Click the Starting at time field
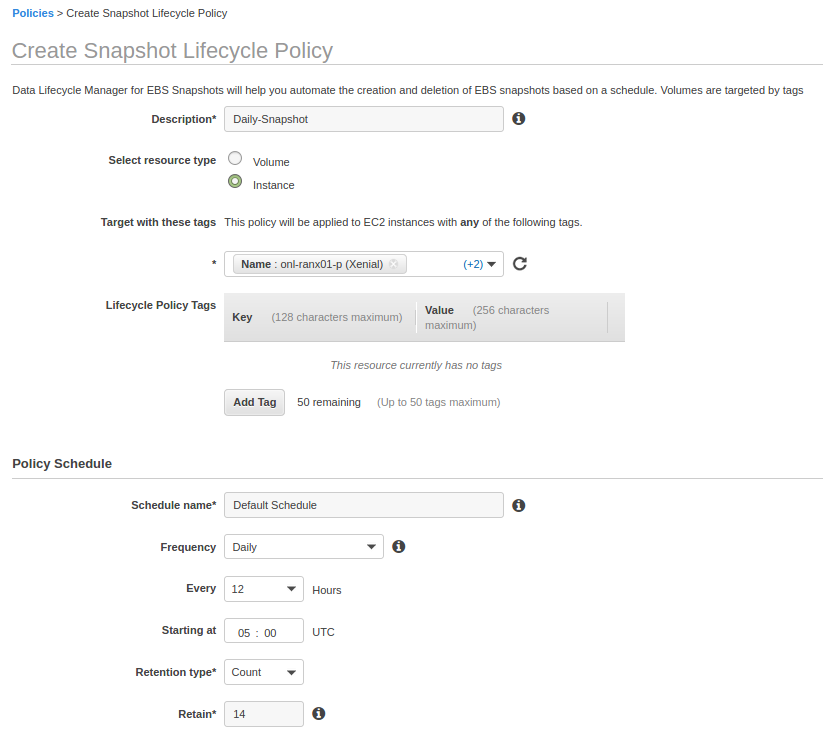 [x=264, y=631]
